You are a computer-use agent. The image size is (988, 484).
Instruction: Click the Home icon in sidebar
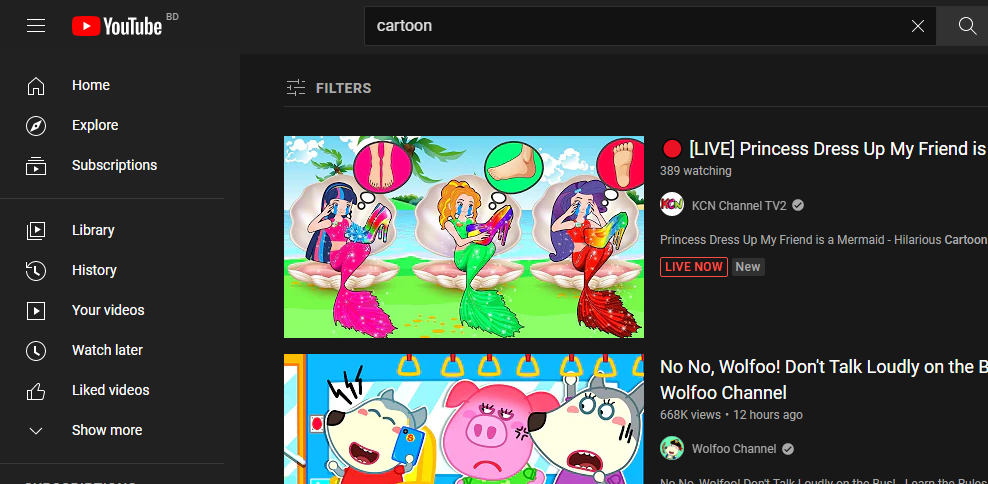pos(36,86)
